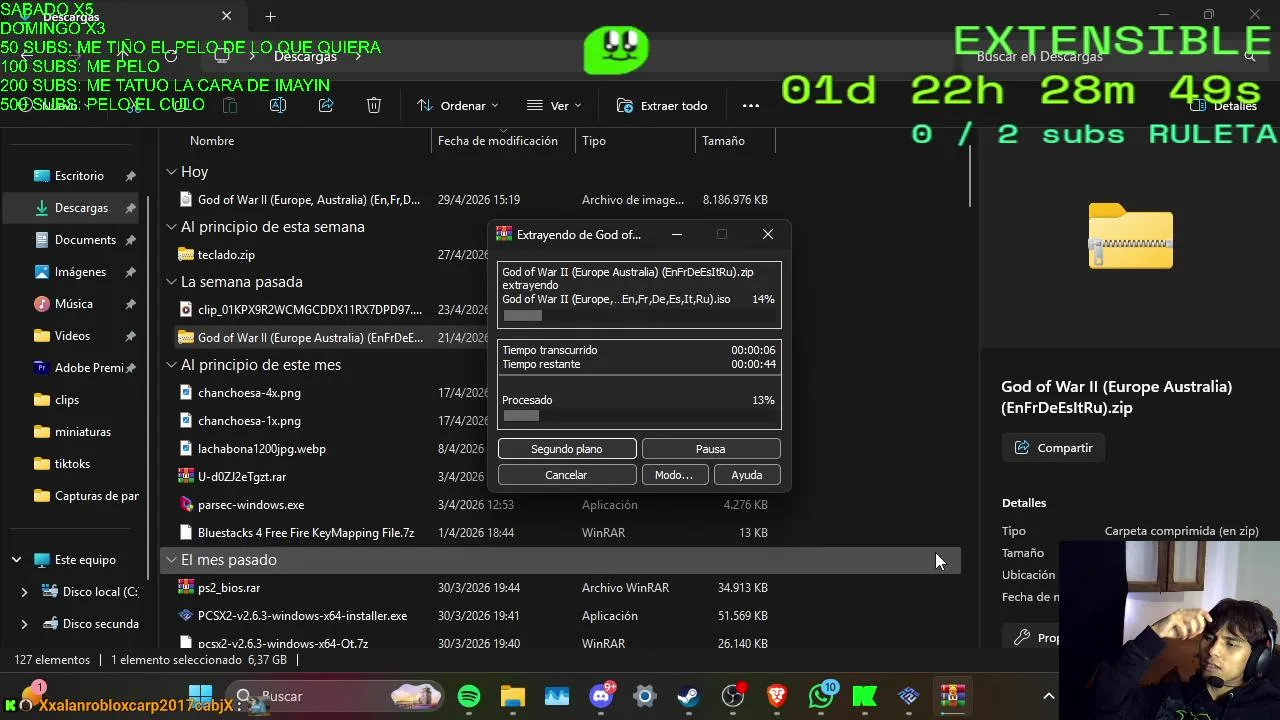
Task: Select the God of War II .iso file under Hoy
Action: (x=309, y=200)
